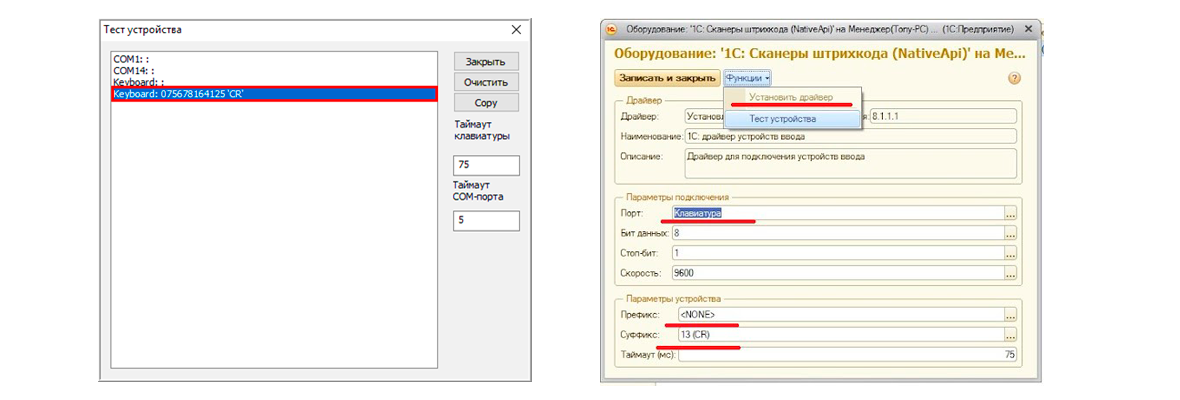Open the Порт selection ellipsis button
The width and height of the screenshot is (1180, 400).
click(1011, 214)
